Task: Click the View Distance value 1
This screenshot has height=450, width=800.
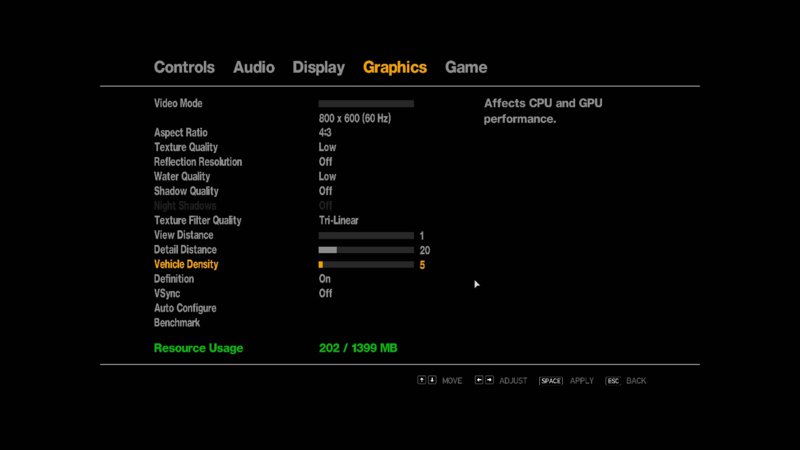Action: coord(421,236)
